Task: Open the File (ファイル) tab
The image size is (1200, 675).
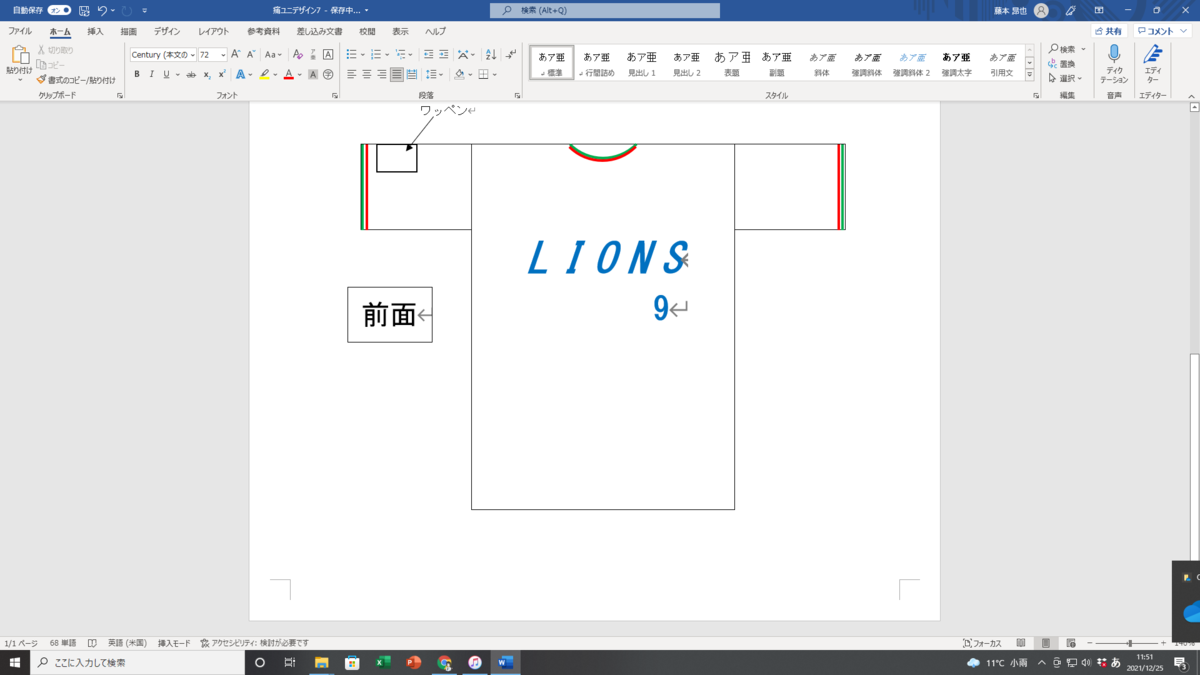Action: 20,31
